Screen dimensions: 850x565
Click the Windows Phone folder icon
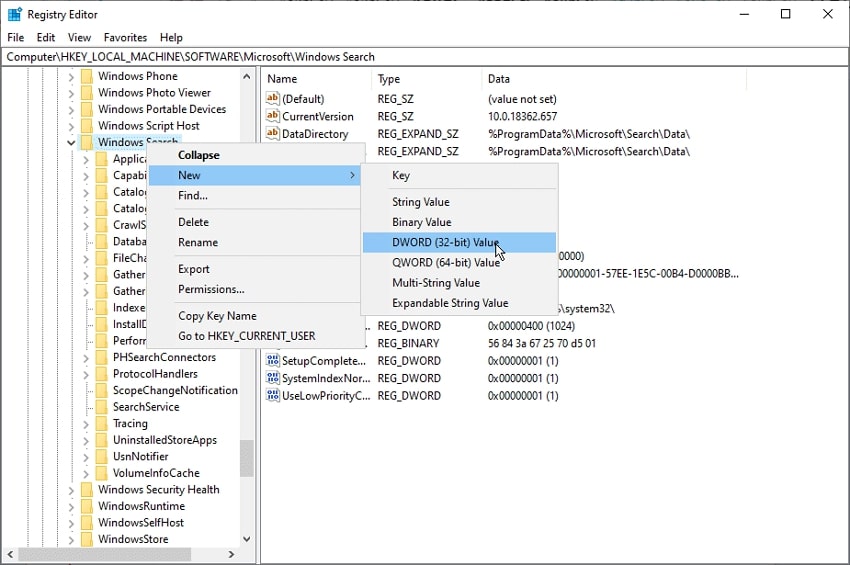pos(87,76)
